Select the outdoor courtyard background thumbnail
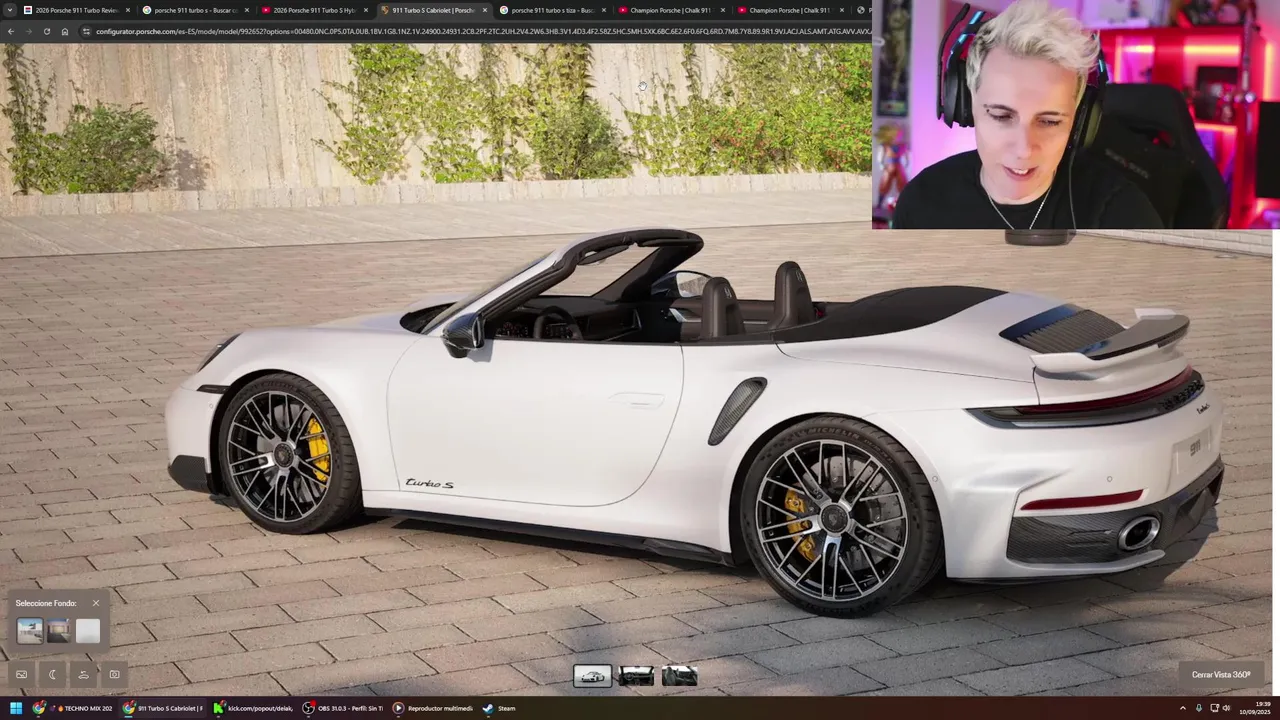This screenshot has height=720, width=1280. (x=30, y=630)
